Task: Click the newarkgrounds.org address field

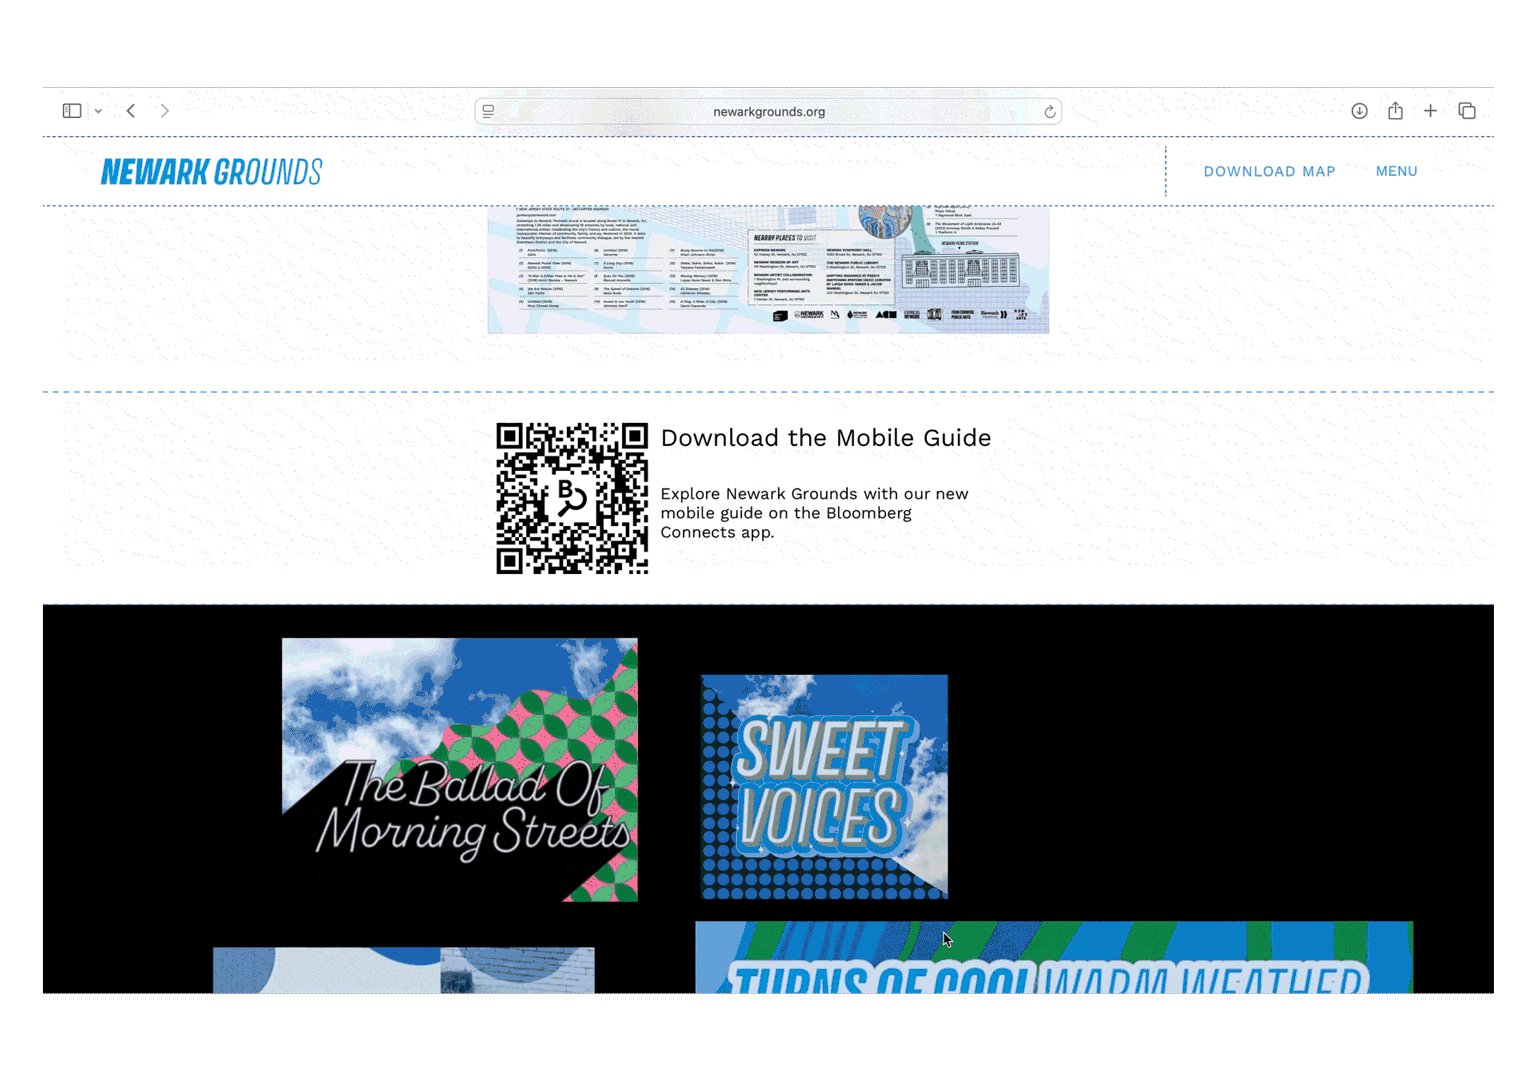Action: point(768,111)
